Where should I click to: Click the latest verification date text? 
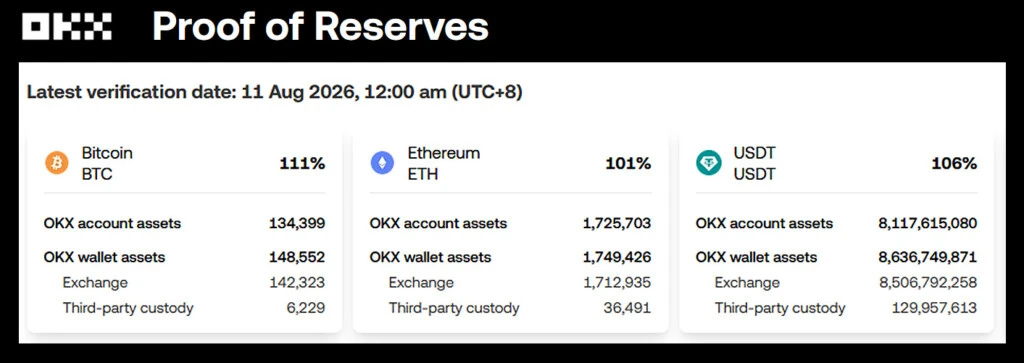pyautogui.click(x=274, y=93)
